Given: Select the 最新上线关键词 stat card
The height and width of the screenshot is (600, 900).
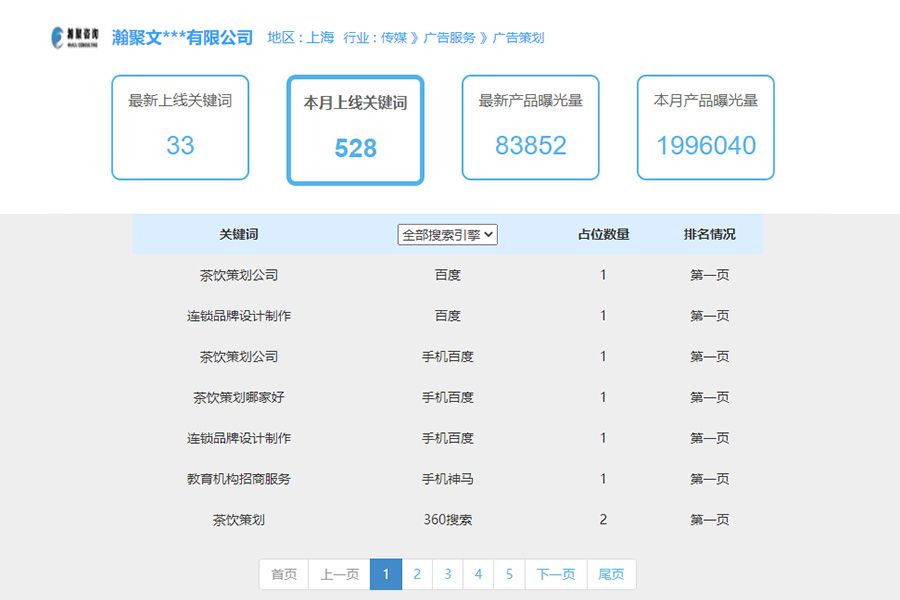Looking at the screenshot, I should tap(180, 127).
